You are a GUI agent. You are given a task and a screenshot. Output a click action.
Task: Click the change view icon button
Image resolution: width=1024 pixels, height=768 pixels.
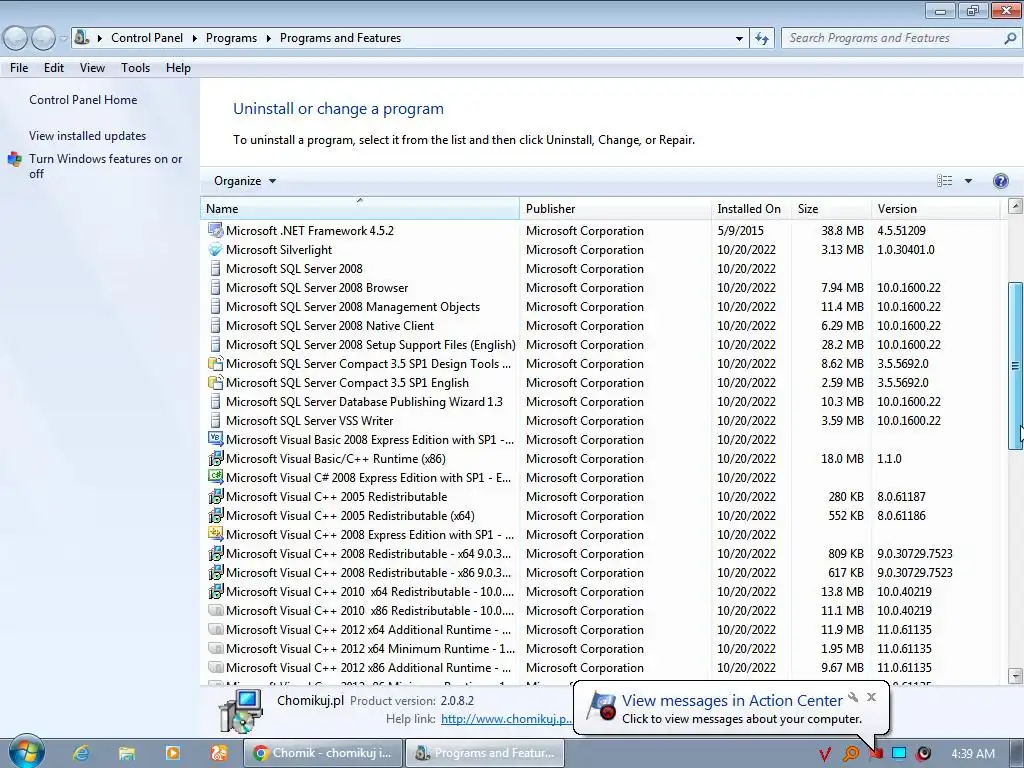coord(944,181)
